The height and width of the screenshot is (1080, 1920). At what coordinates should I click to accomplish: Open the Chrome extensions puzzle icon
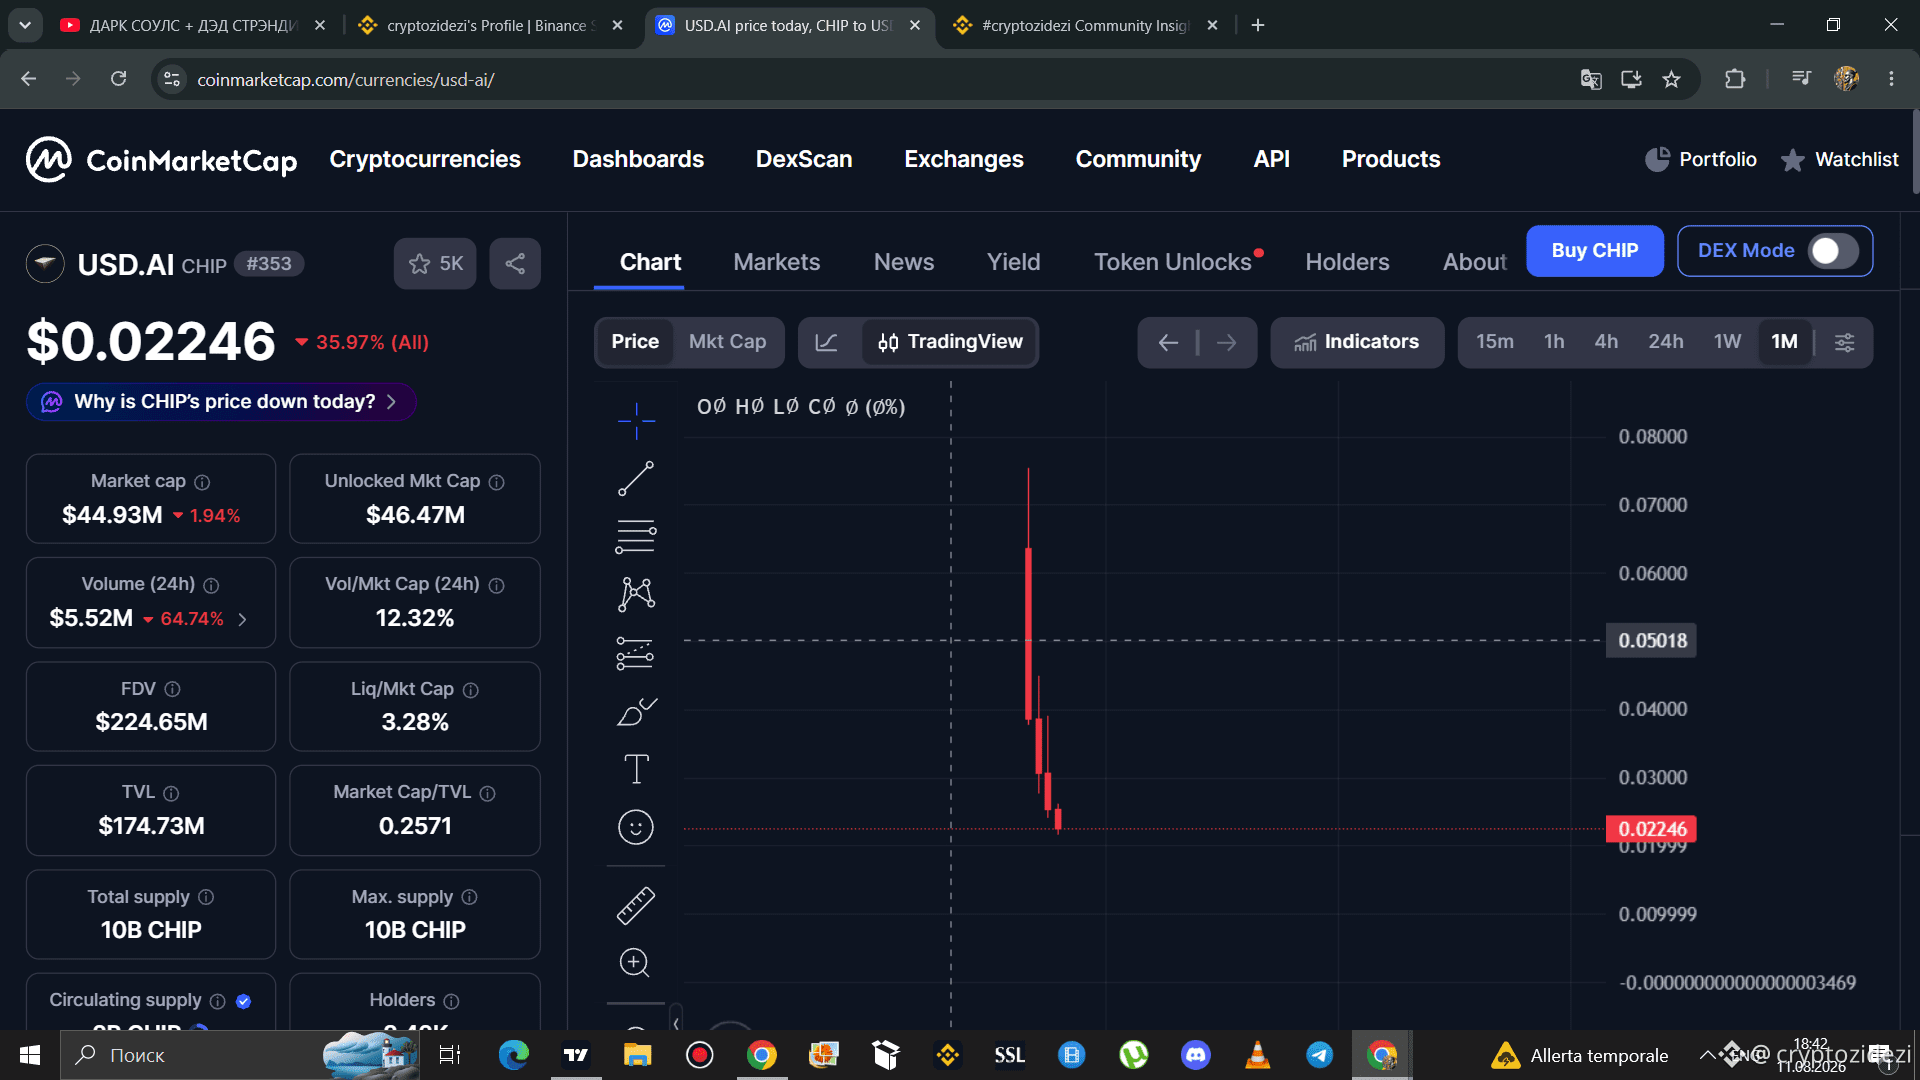pos(1735,80)
